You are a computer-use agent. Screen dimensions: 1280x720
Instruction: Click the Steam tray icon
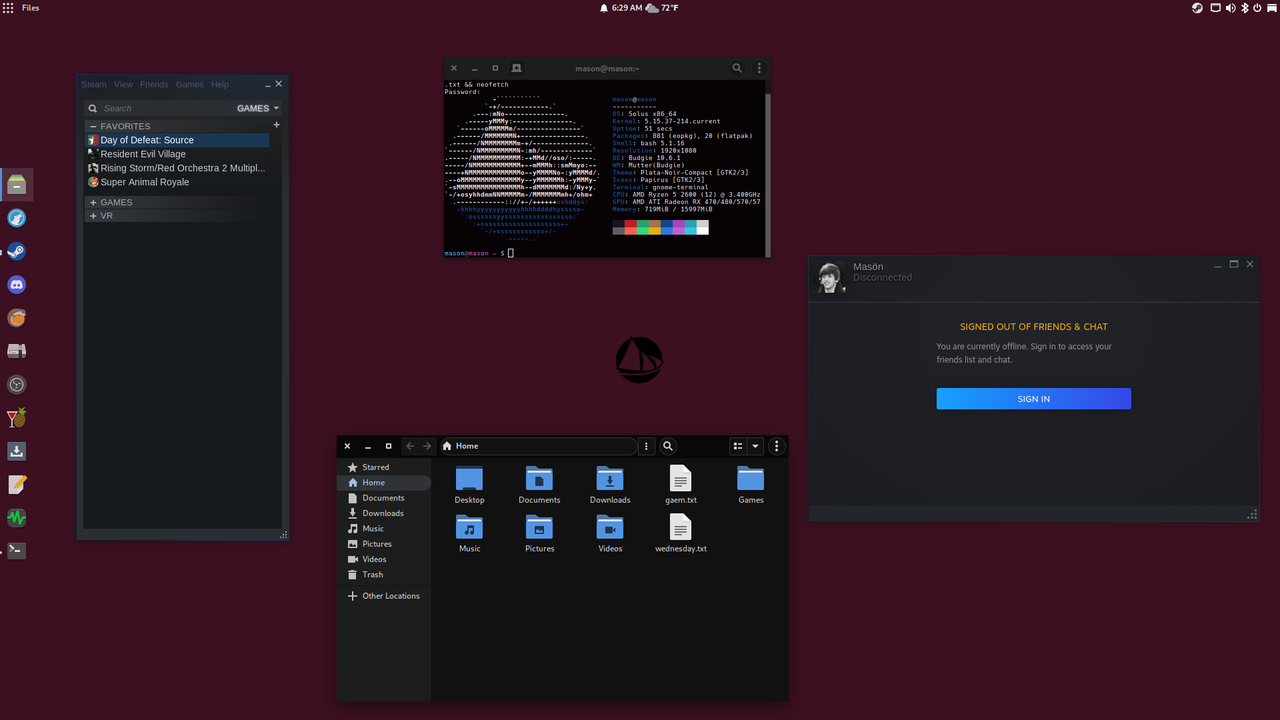tap(1197, 7)
